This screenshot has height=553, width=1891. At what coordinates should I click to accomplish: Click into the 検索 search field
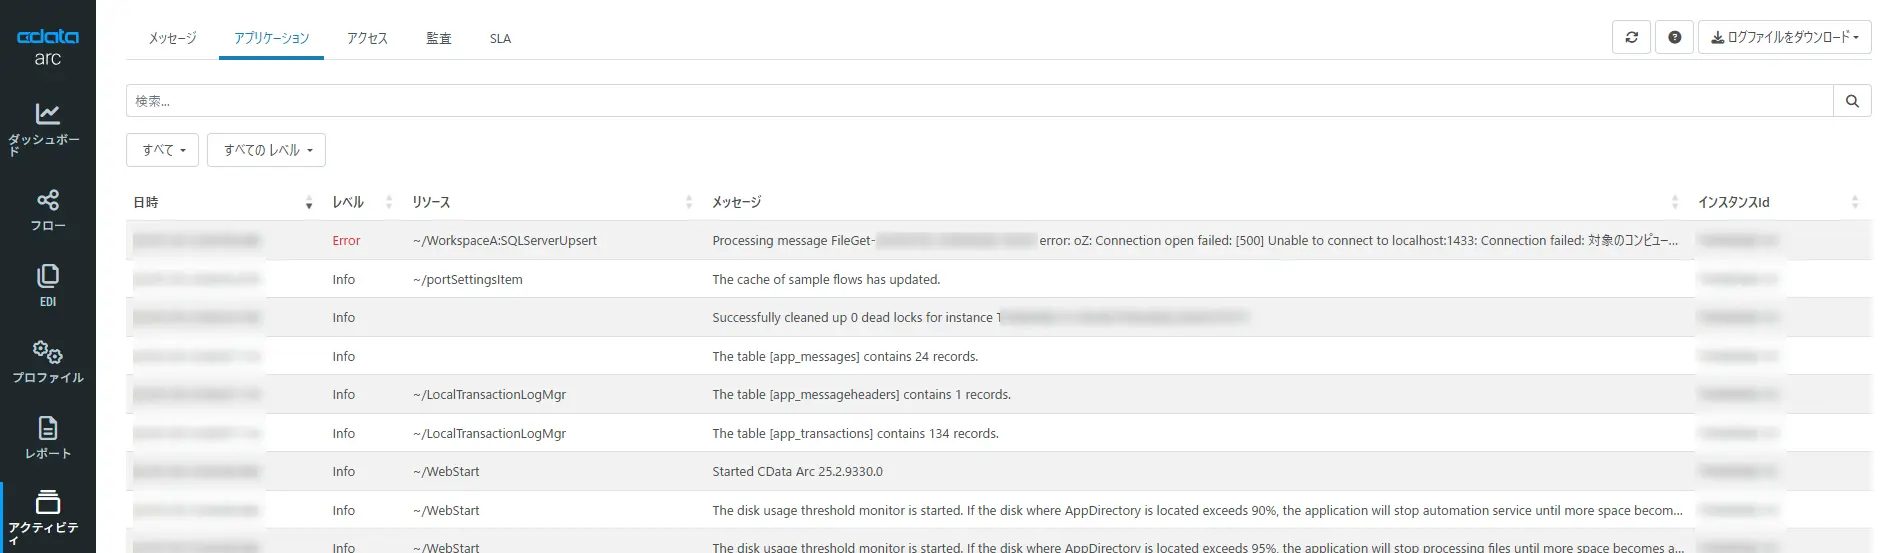(x=978, y=101)
